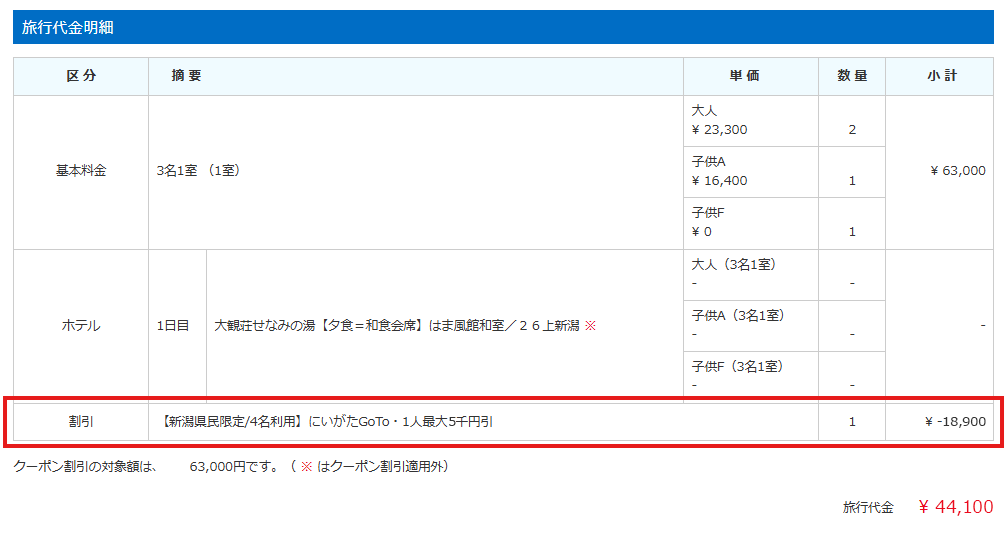Viewport: 1007px width, 543px height.
Task: Click the ¥ 63,000 subtotal
Action: 958,171
